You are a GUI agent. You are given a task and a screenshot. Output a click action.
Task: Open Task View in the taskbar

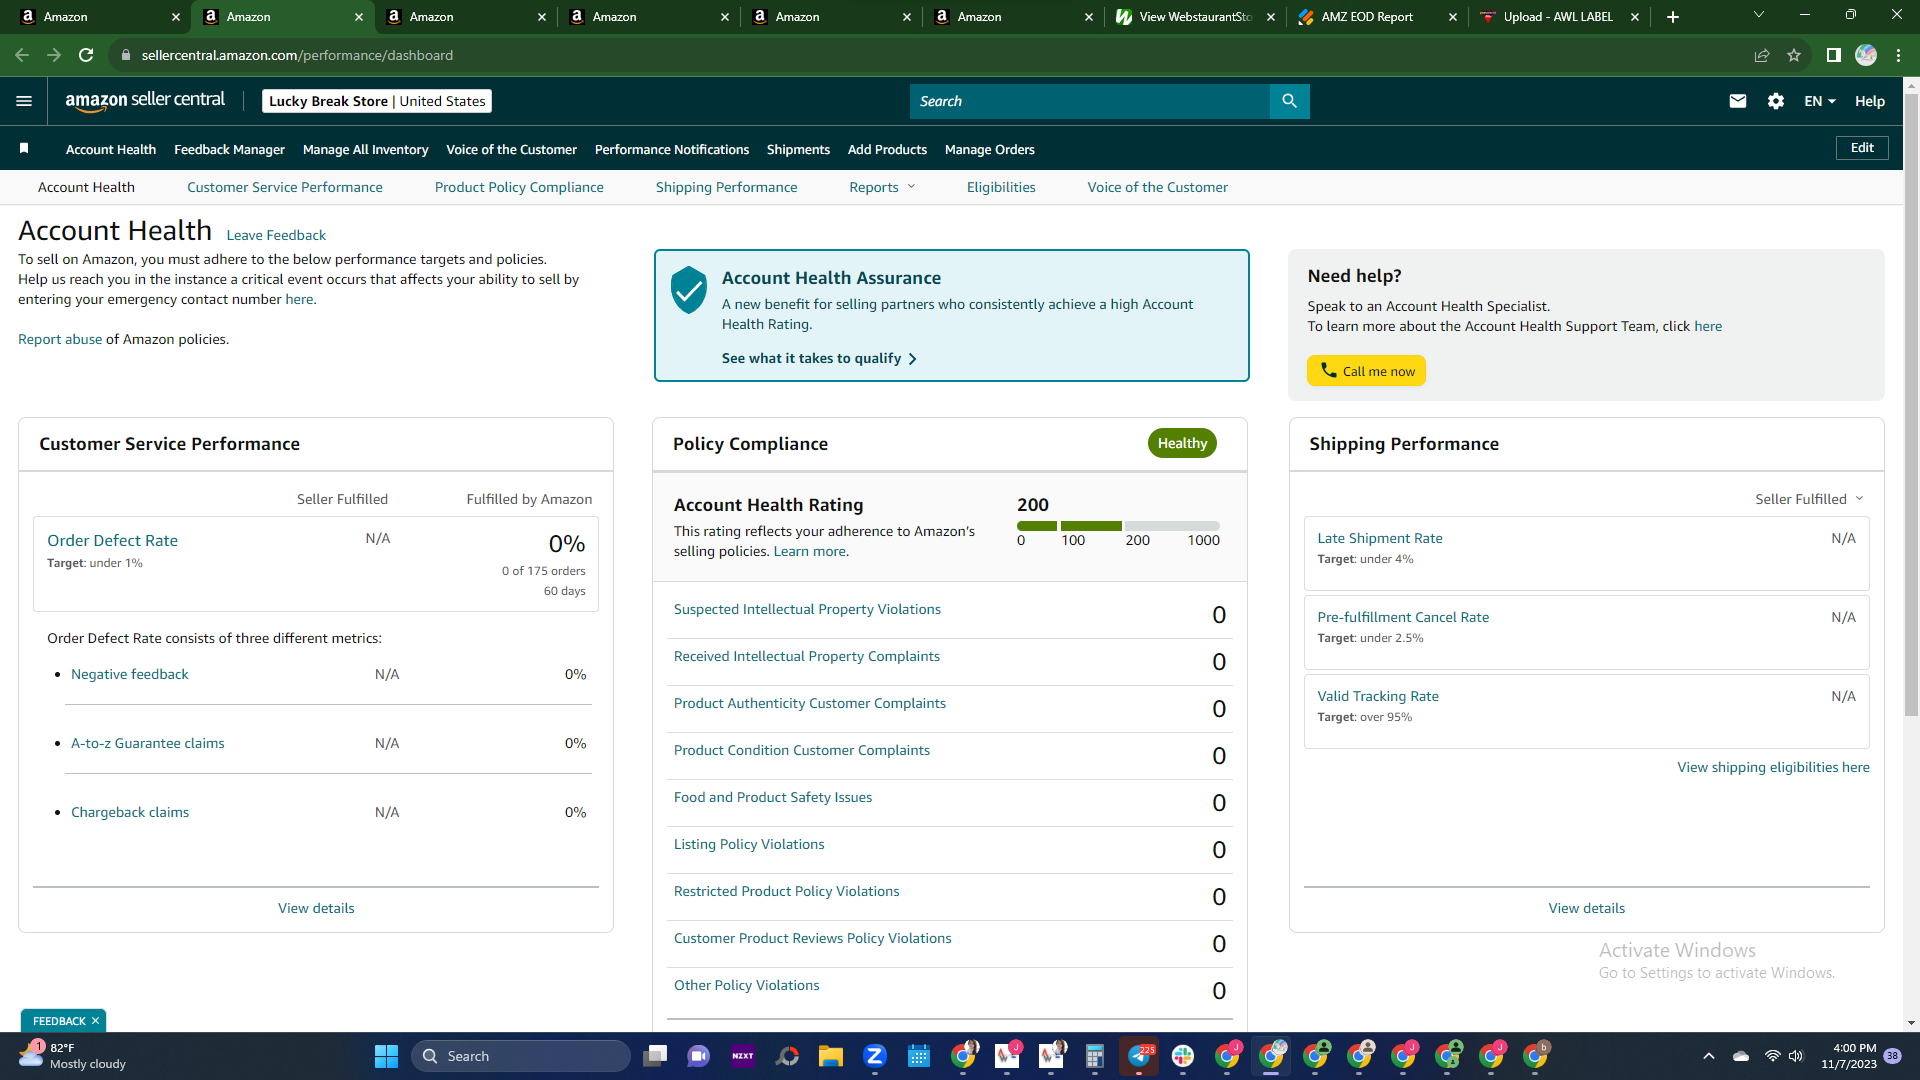pos(655,1056)
